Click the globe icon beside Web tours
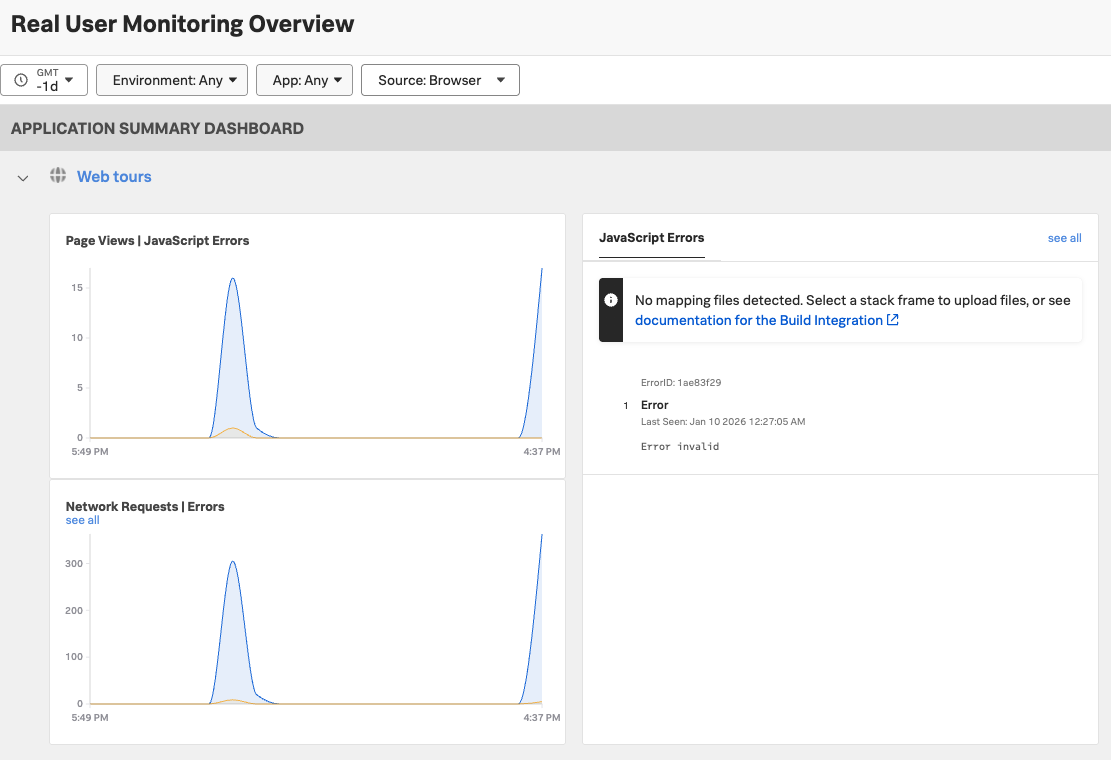The image size is (1111, 760). coord(58,176)
